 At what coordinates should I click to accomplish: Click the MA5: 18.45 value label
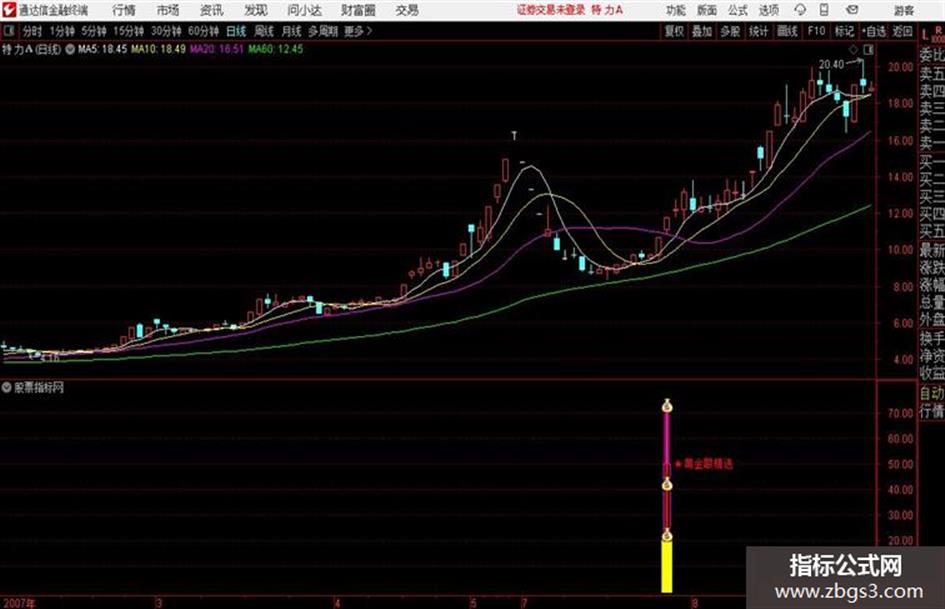tap(102, 49)
